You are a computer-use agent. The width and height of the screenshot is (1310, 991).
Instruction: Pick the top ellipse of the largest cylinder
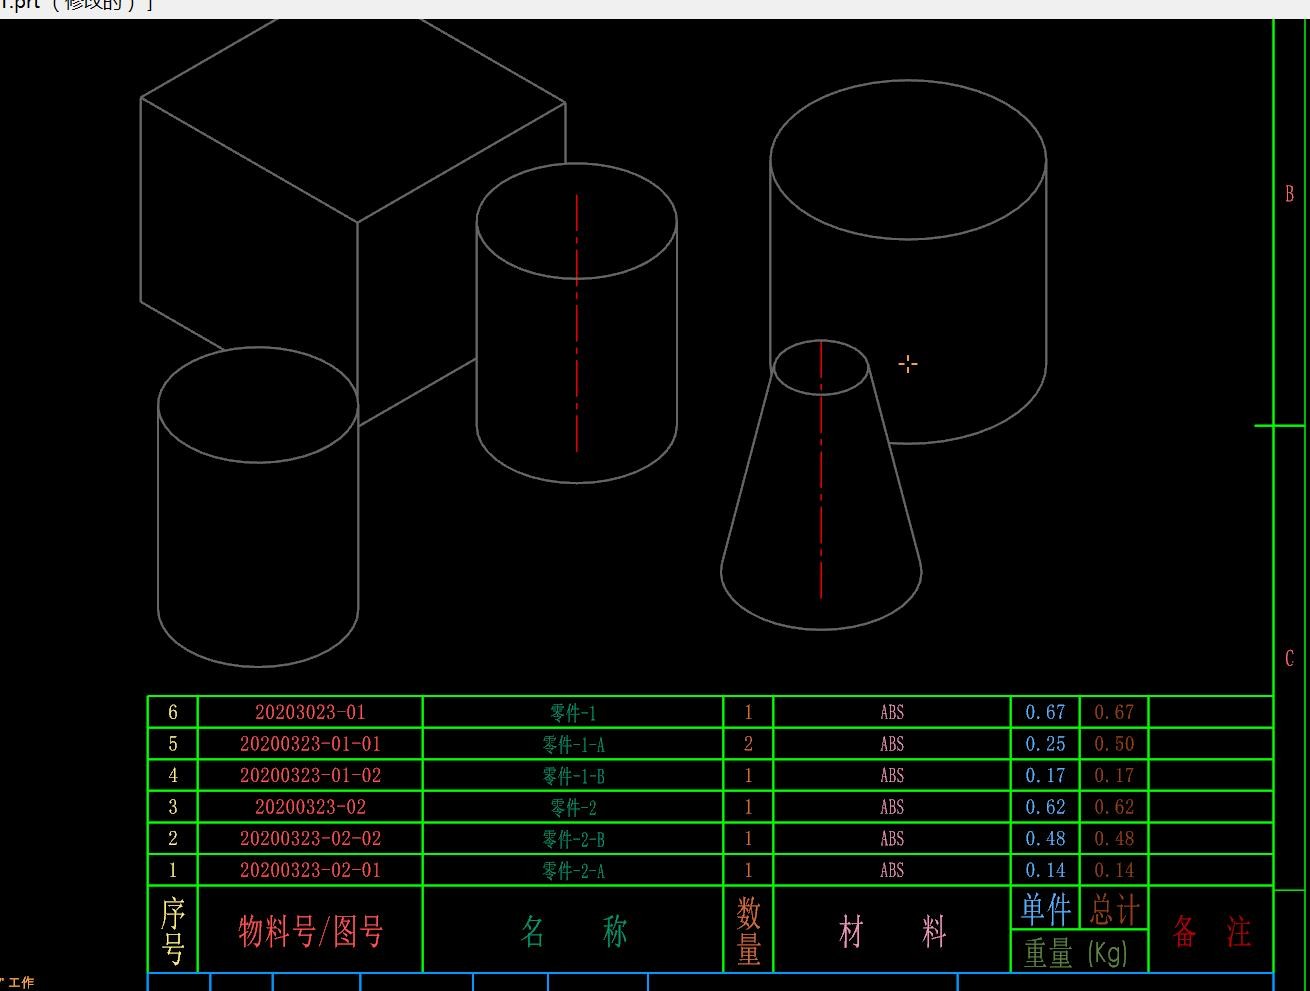tap(908, 160)
